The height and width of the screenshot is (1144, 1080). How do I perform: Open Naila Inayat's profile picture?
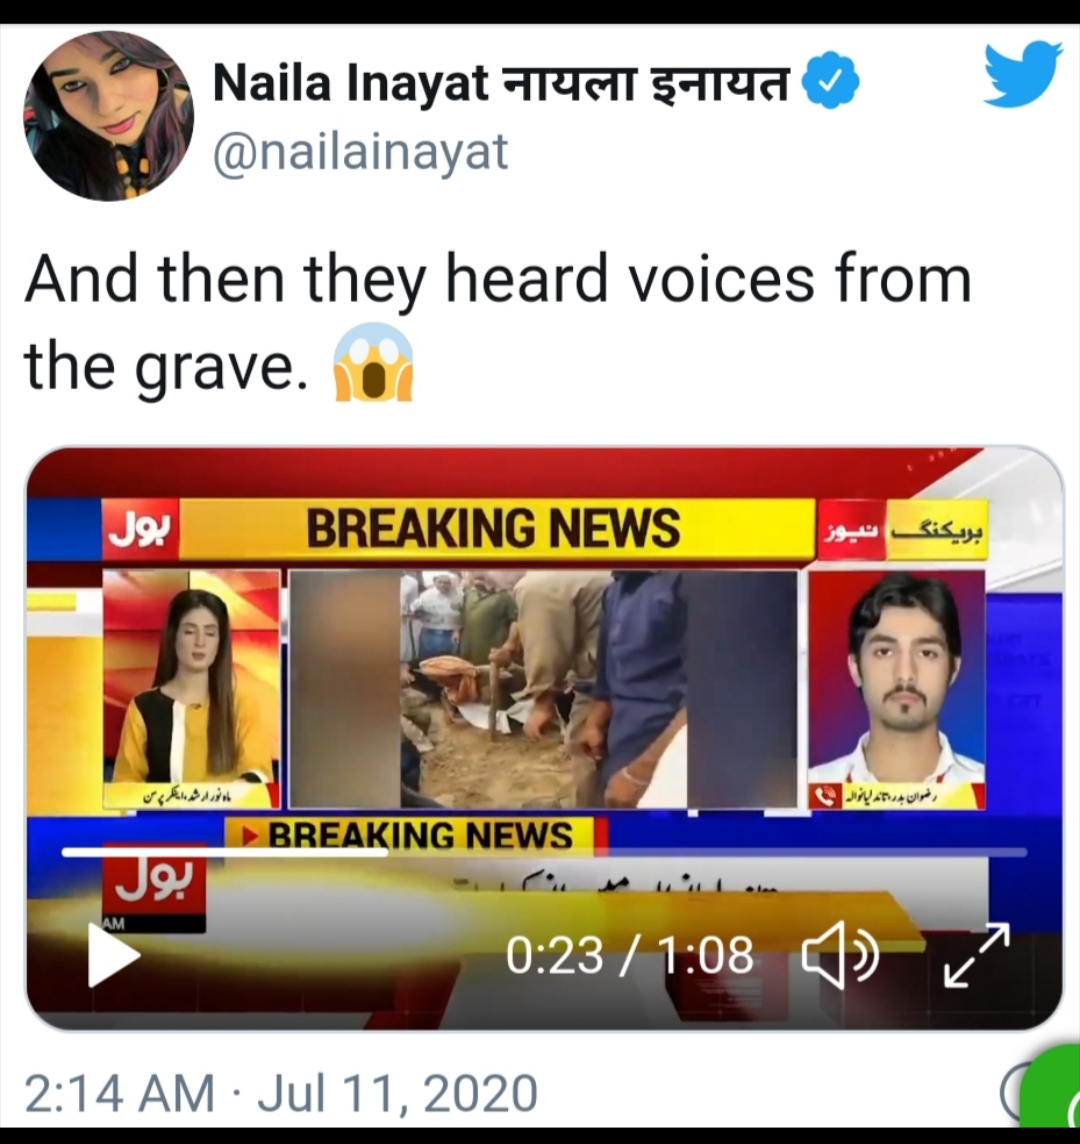coord(108,117)
